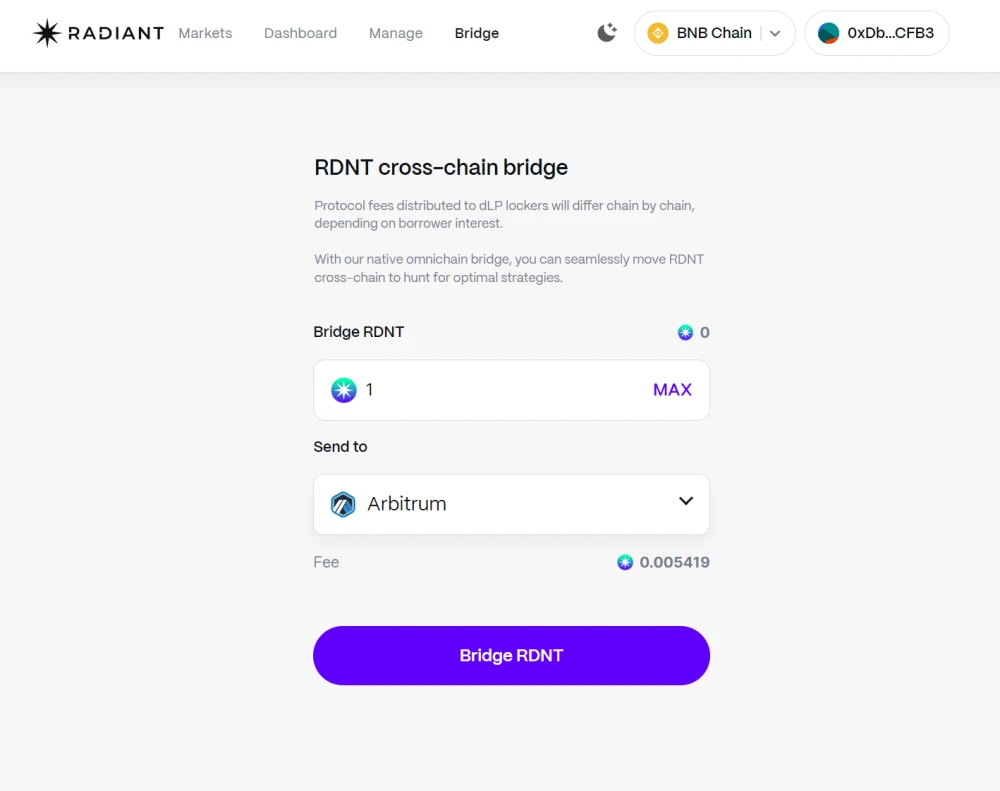Click the purple Bridge RDNT button

pyautogui.click(x=511, y=656)
